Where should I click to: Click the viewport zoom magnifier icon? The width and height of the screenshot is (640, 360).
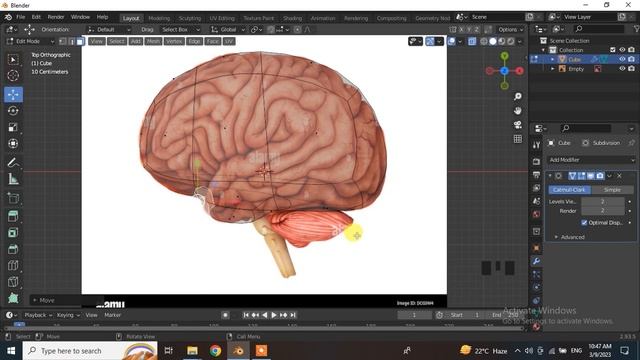coord(518,96)
